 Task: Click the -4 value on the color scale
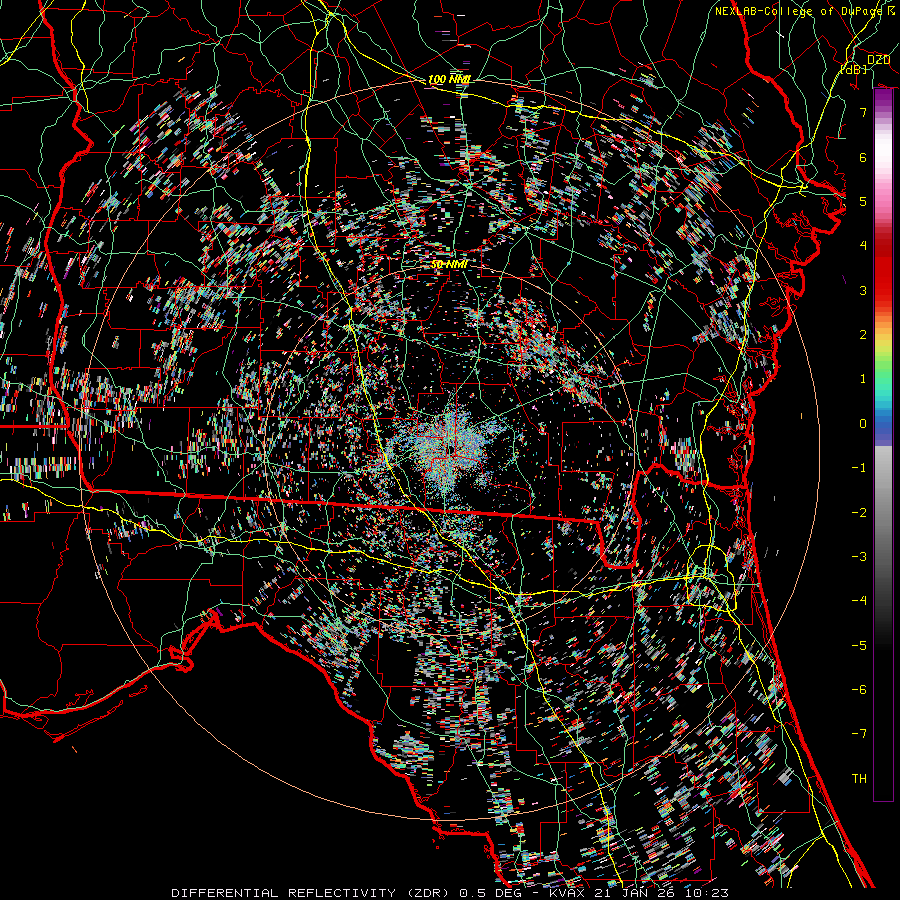pos(859,600)
